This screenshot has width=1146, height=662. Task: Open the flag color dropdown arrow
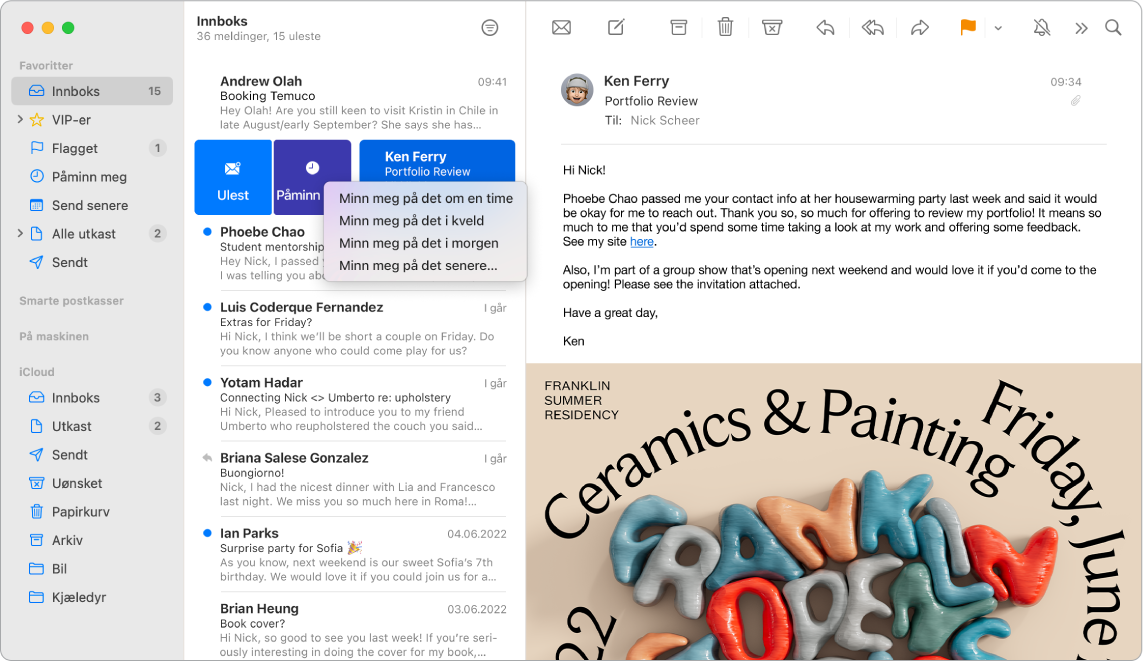click(998, 28)
